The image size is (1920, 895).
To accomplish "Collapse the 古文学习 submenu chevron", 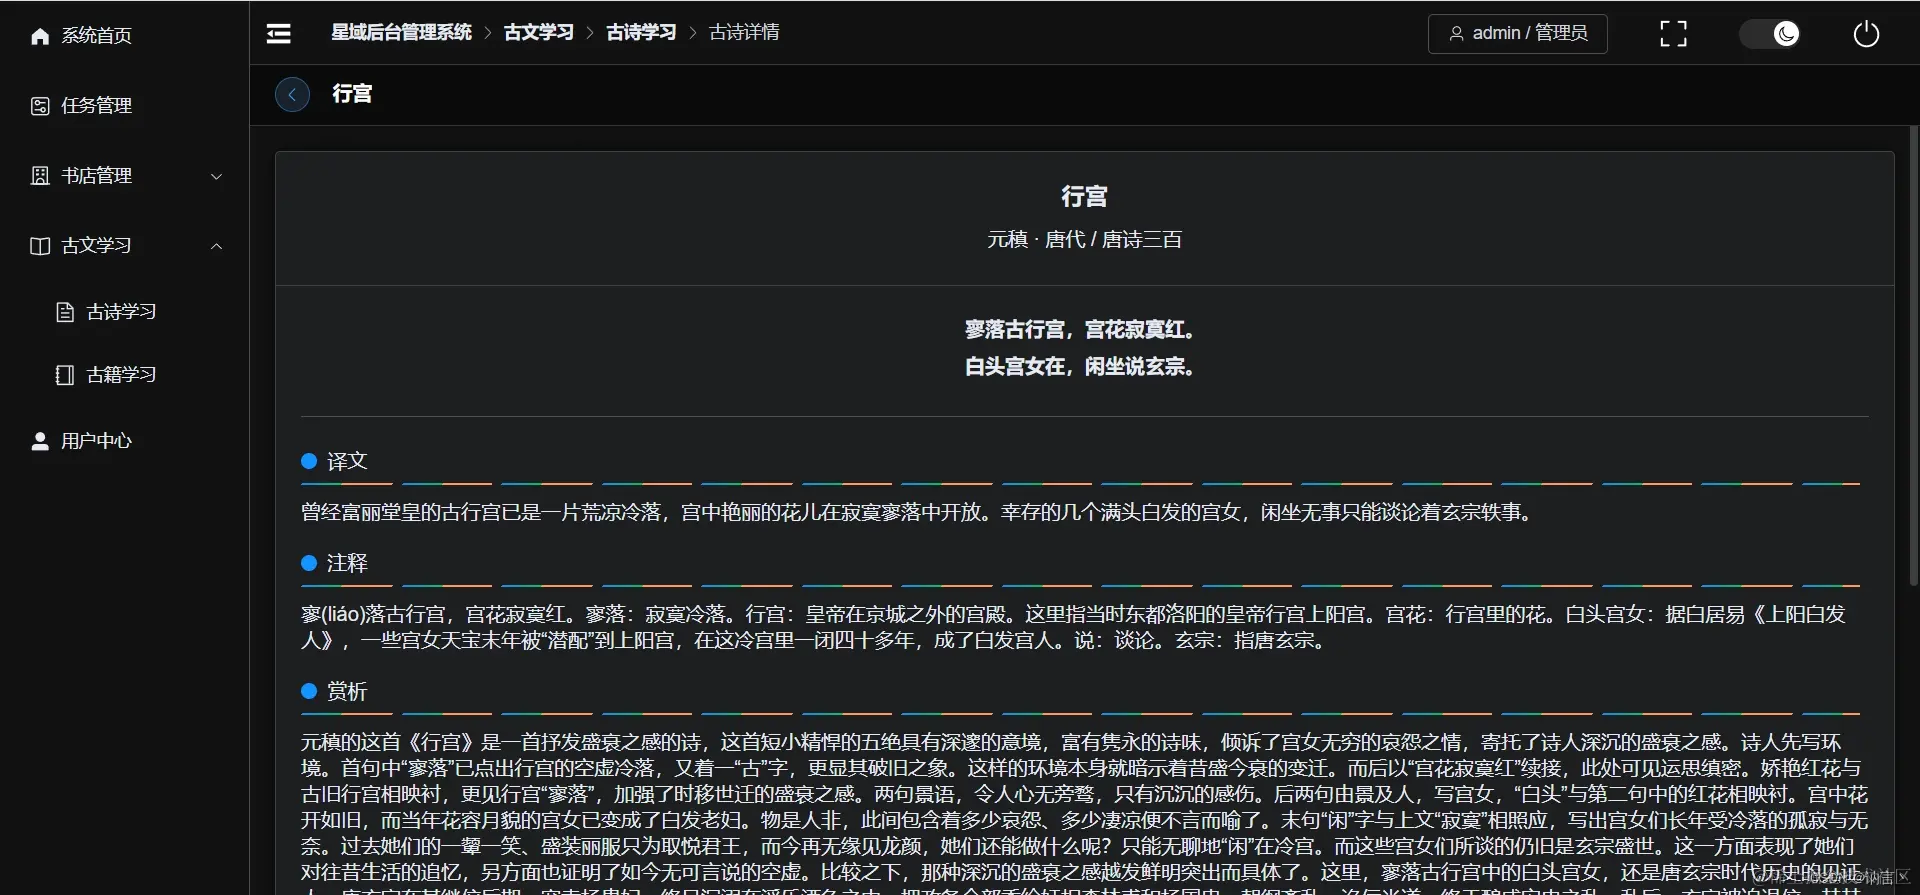I will point(216,246).
